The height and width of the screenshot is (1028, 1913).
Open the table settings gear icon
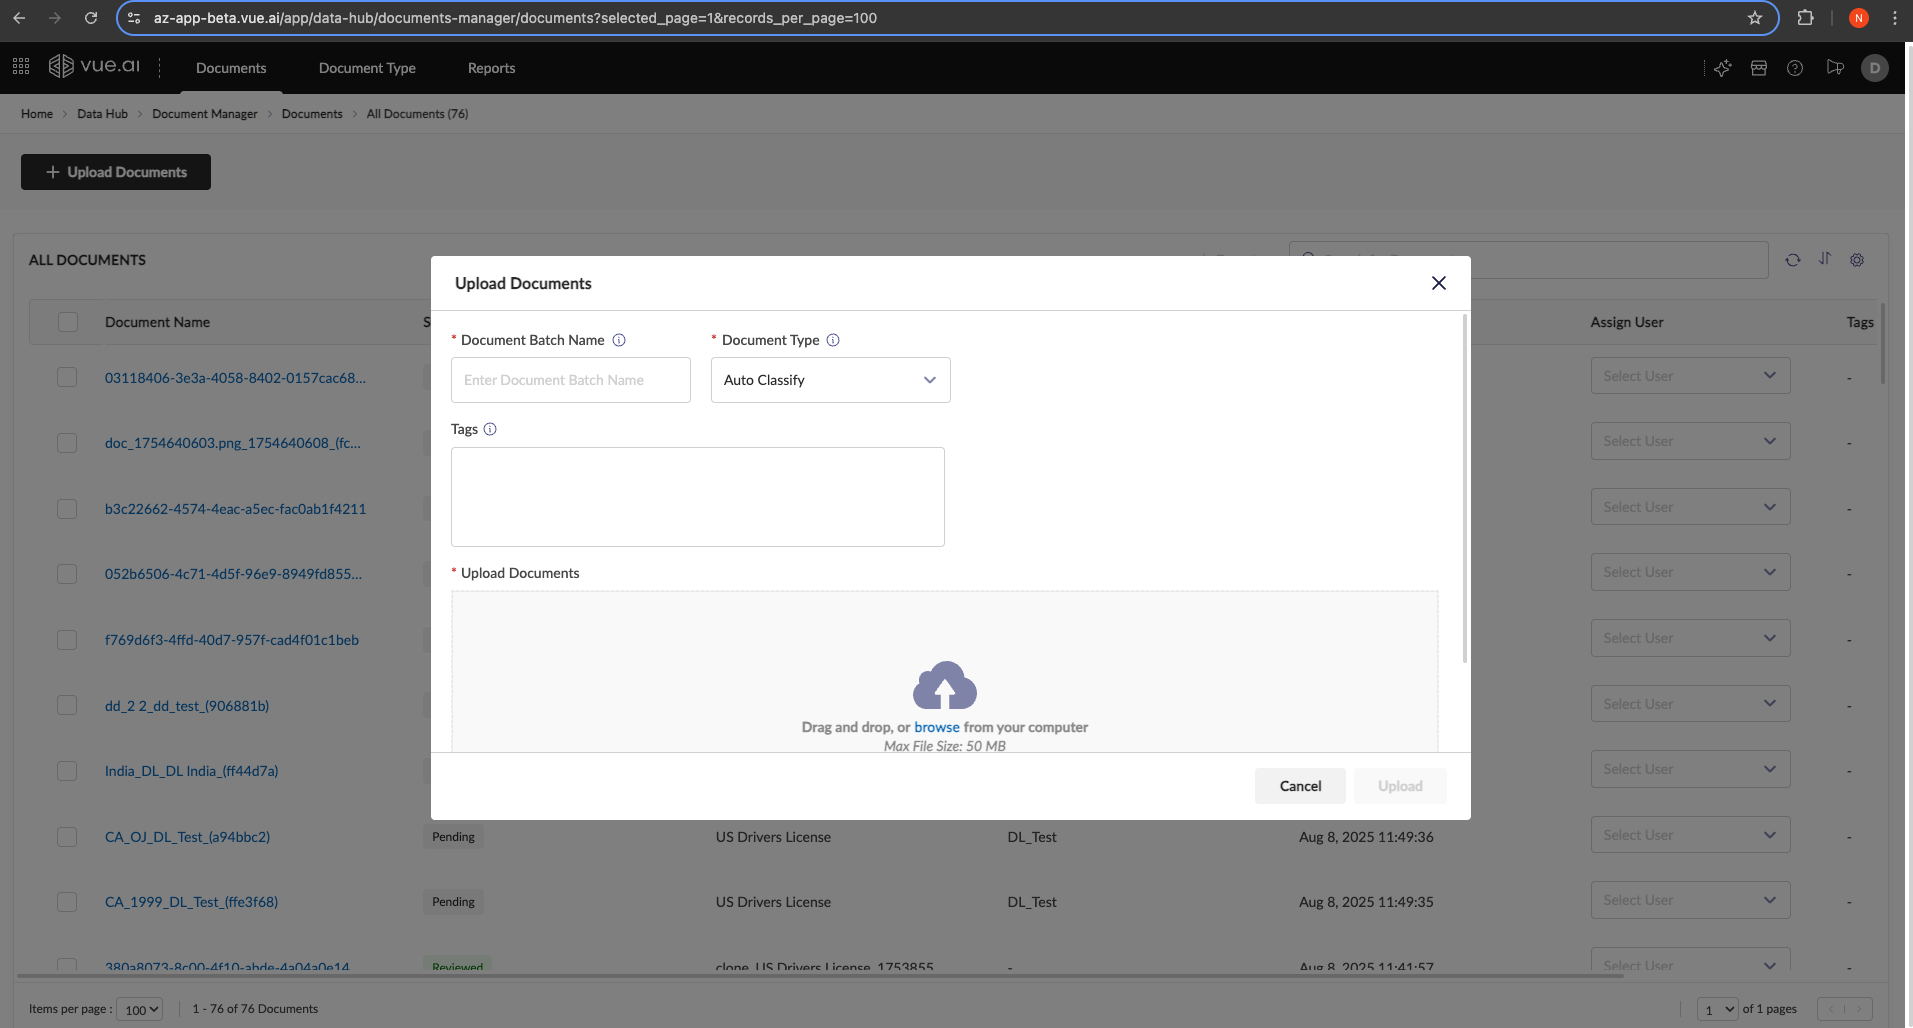click(x=1857, y=259)
